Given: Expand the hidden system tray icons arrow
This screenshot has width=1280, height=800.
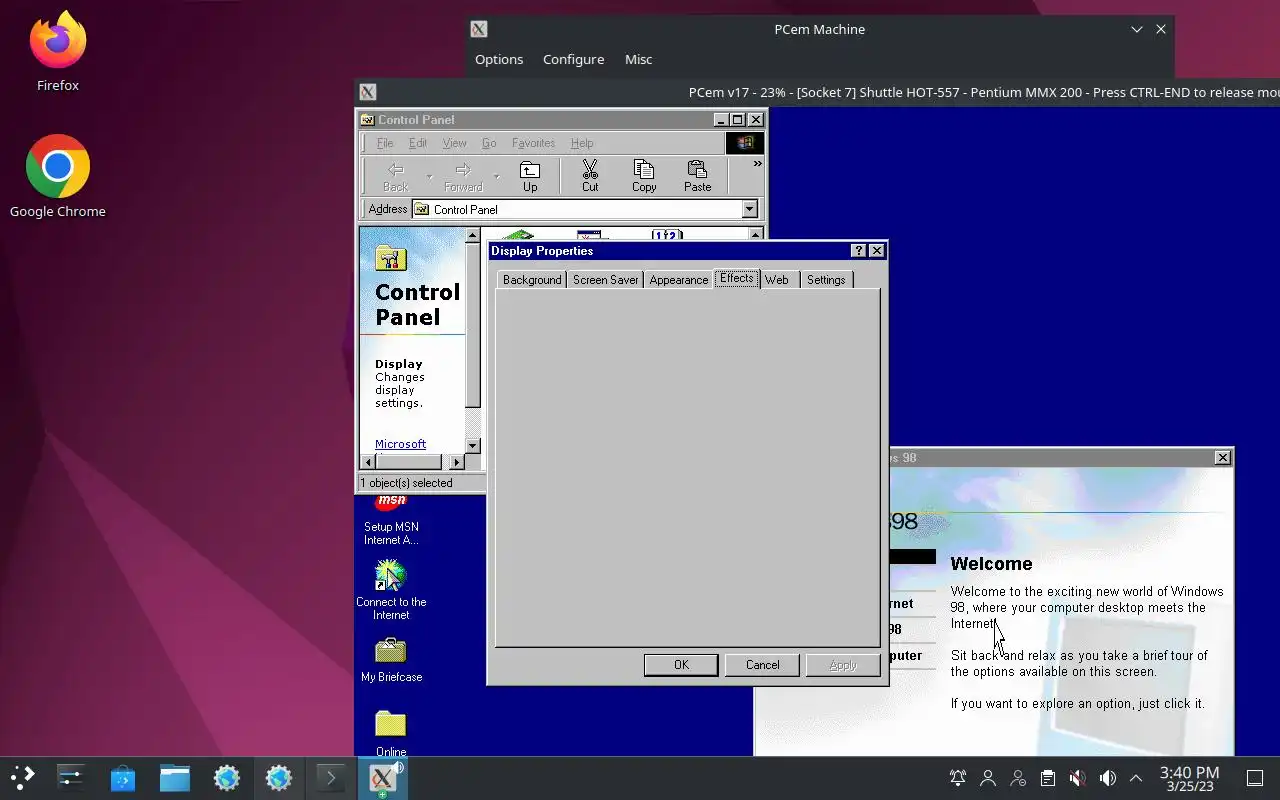Looking at the screenshot, I should pos(1136,778).
